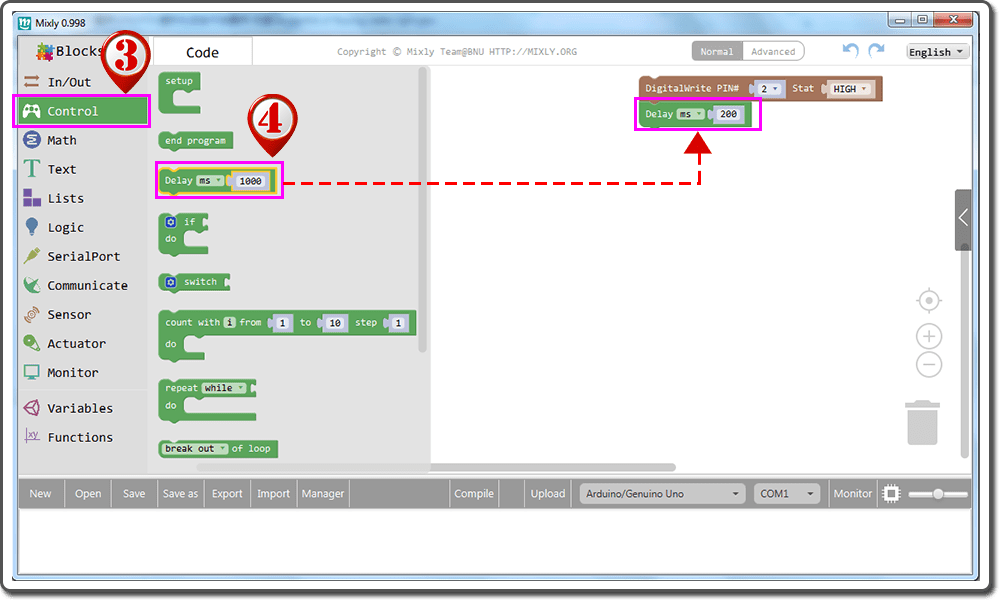Click the Sensor category icon
The width and height of the screenshot is (1000, 600).
tap(31, 314)
